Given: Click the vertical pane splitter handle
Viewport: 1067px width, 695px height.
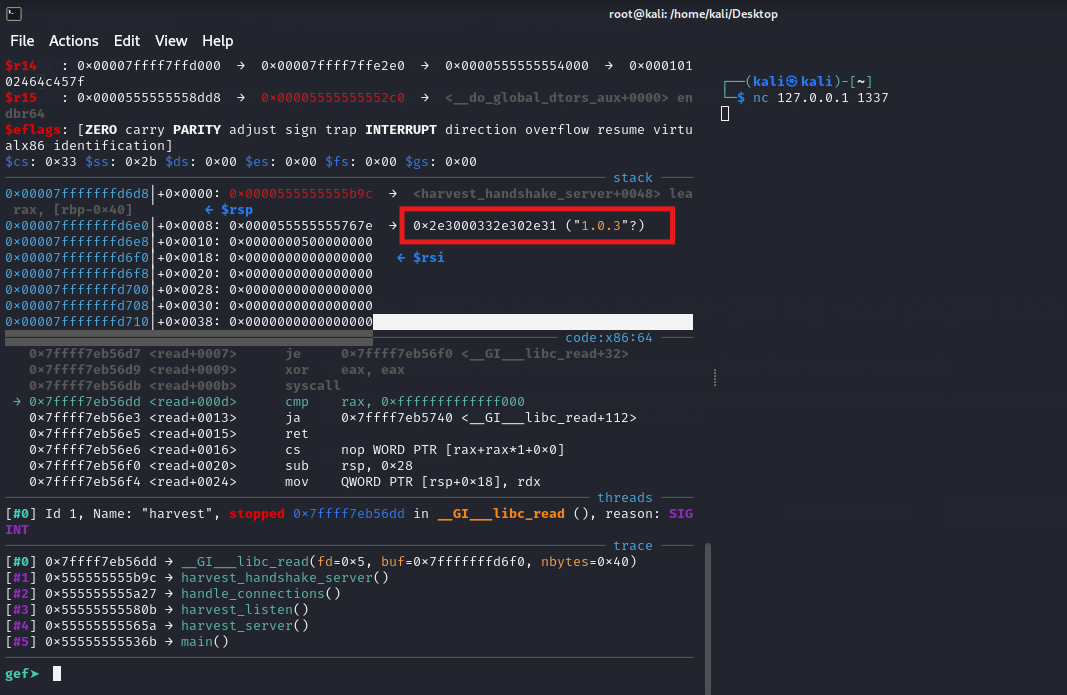Looking at the screenshot, I should coord(714,377).
